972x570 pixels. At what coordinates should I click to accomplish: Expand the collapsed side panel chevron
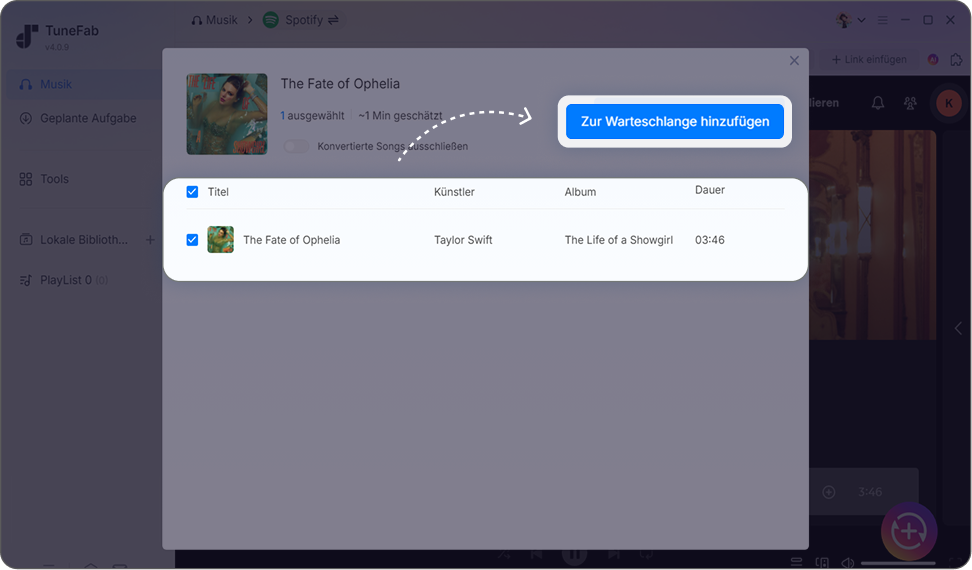(958, 328)
